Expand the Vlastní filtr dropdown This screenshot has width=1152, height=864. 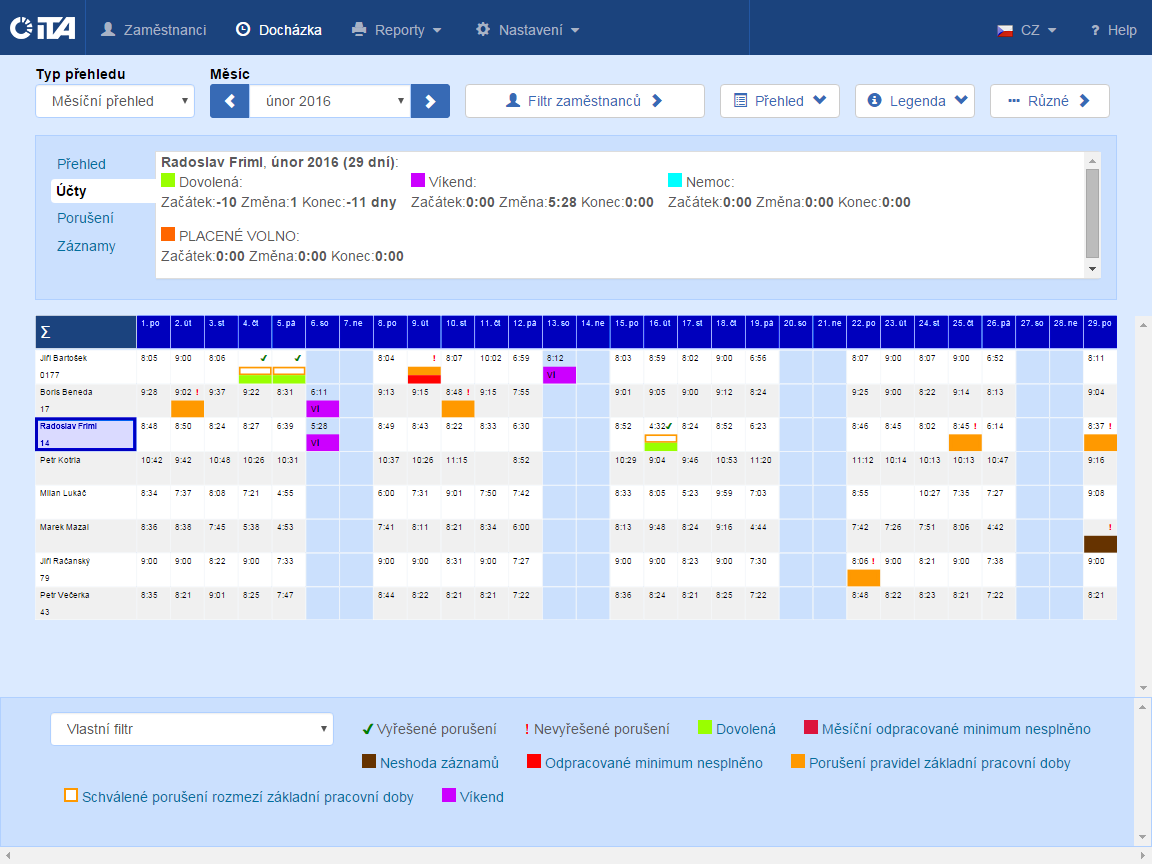point(191,729)
